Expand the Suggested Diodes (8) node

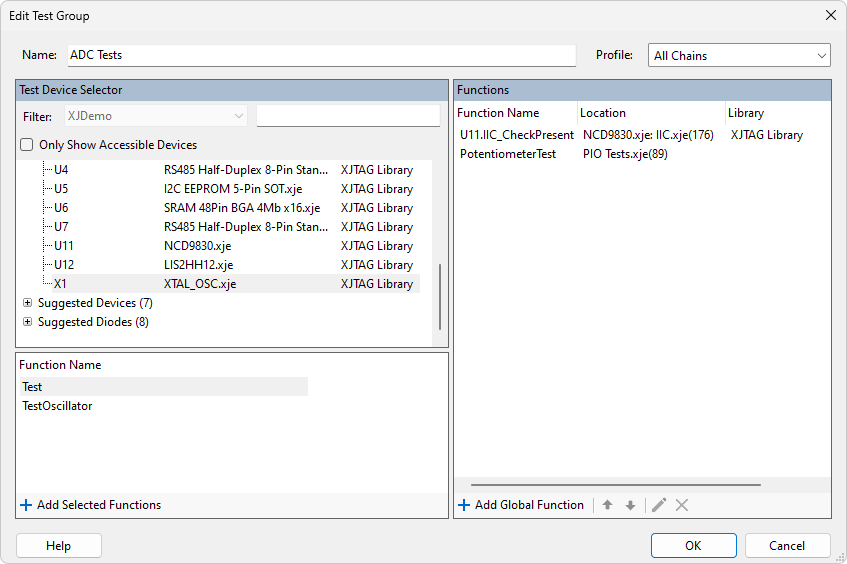[27, 322]
